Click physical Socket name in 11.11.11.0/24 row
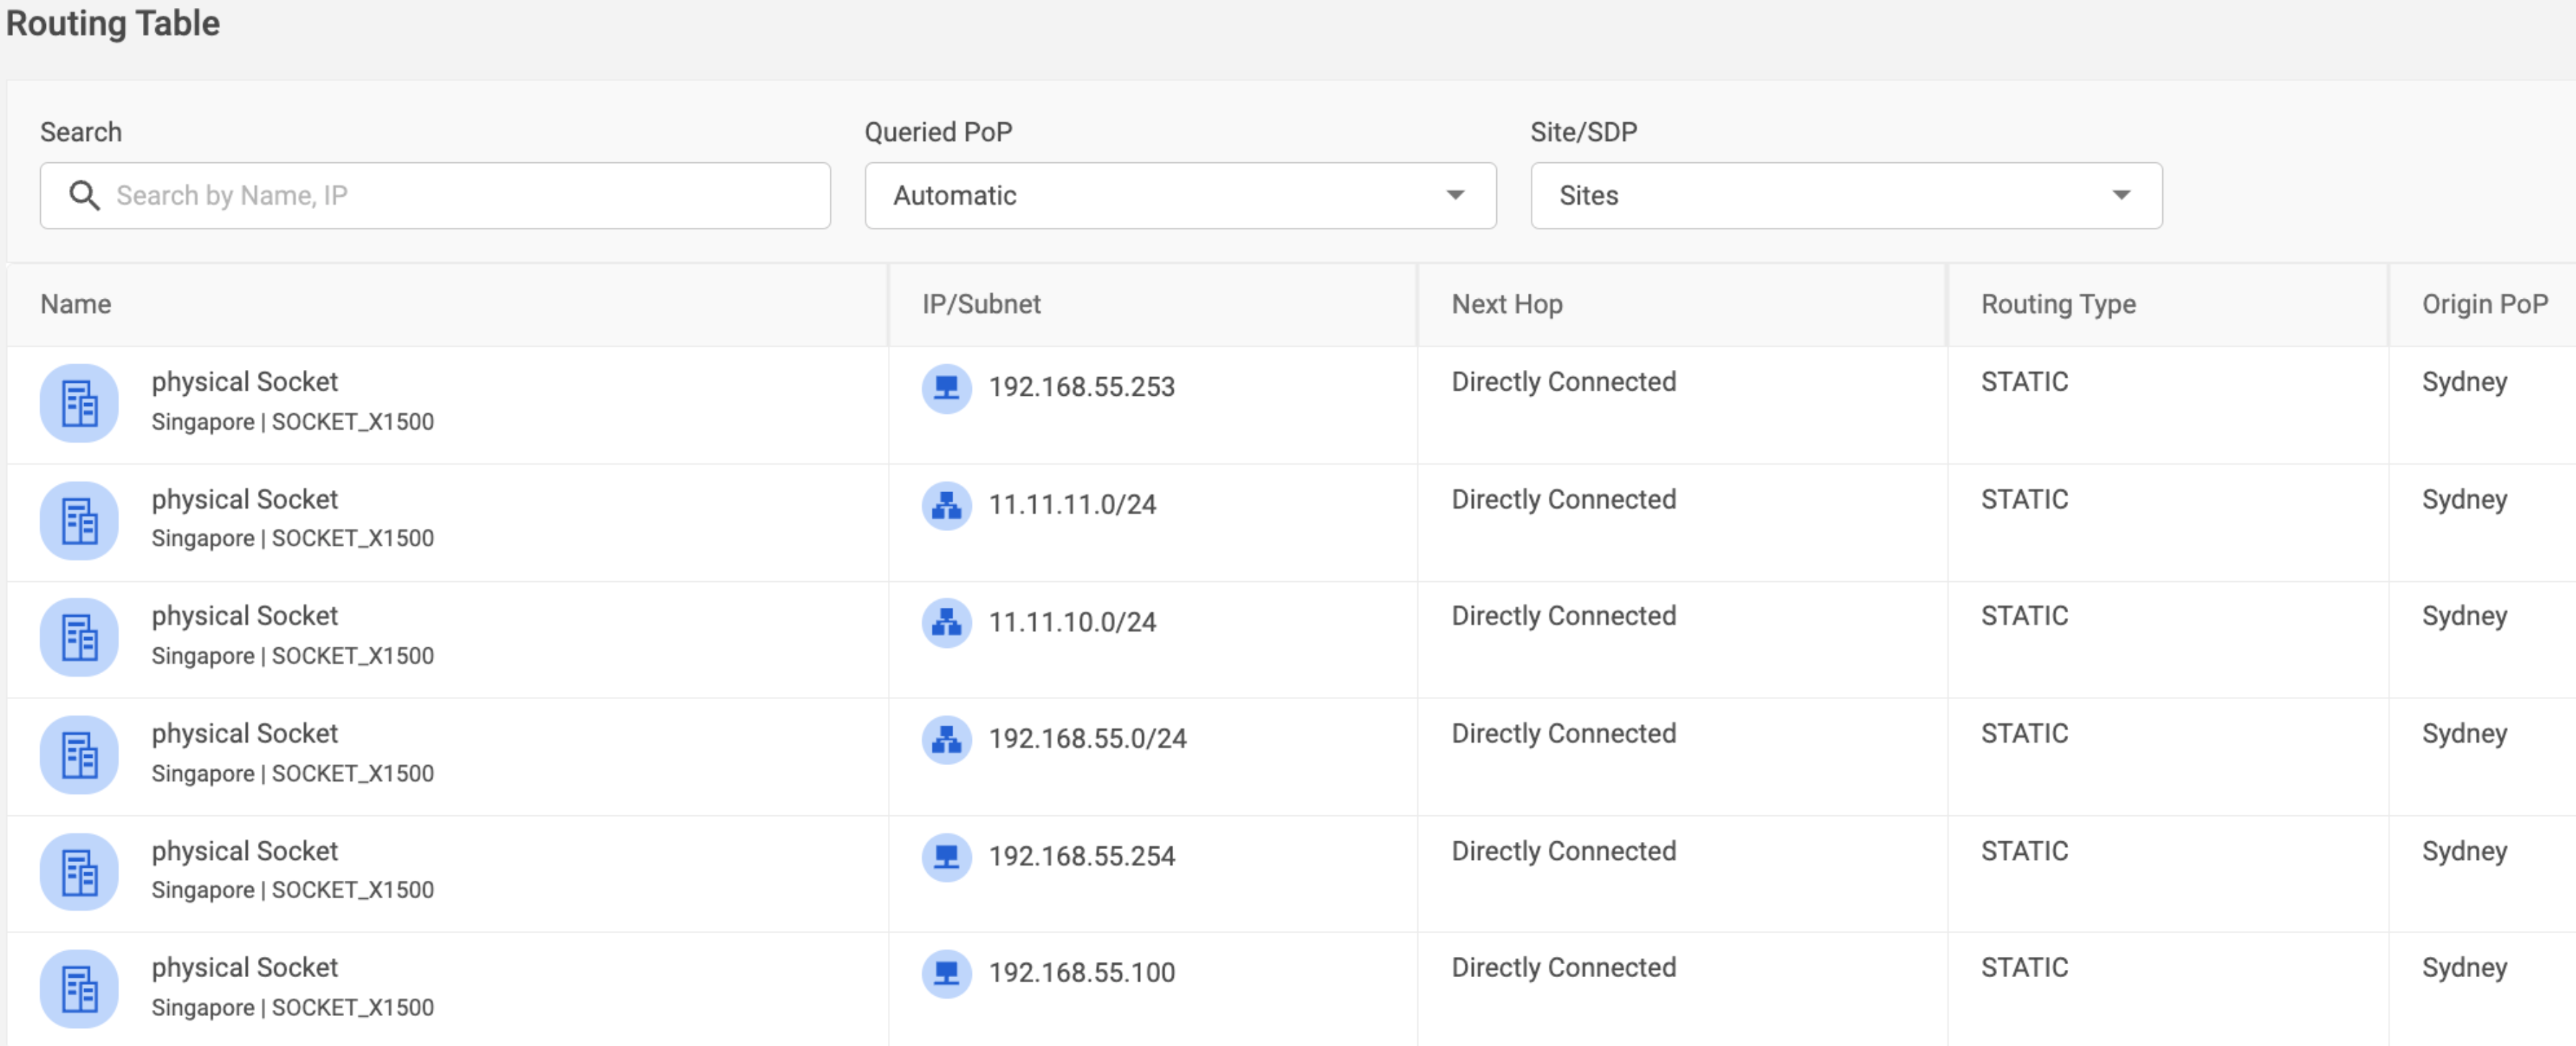The width and height of the screenshot is (2576, 1046). click(x=245, y=499)
